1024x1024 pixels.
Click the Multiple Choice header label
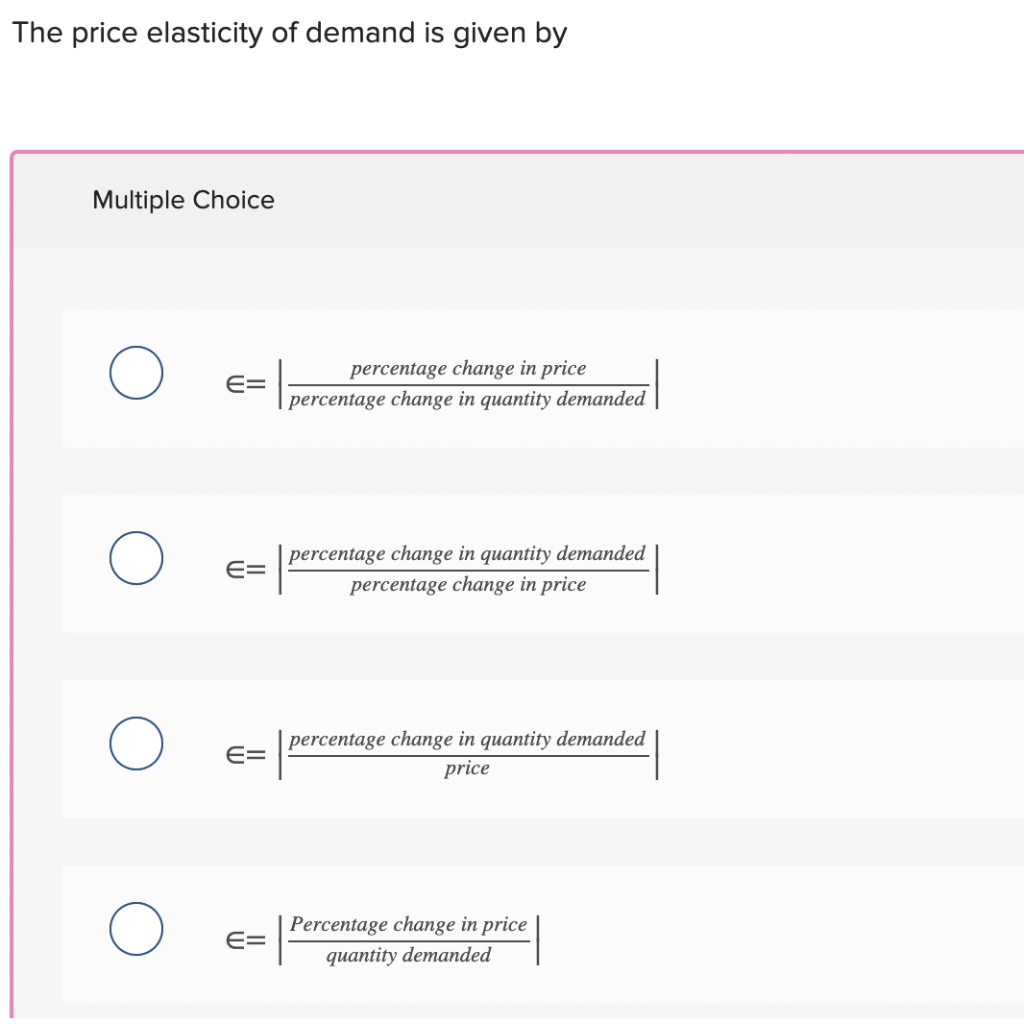[x=183, y=200]
